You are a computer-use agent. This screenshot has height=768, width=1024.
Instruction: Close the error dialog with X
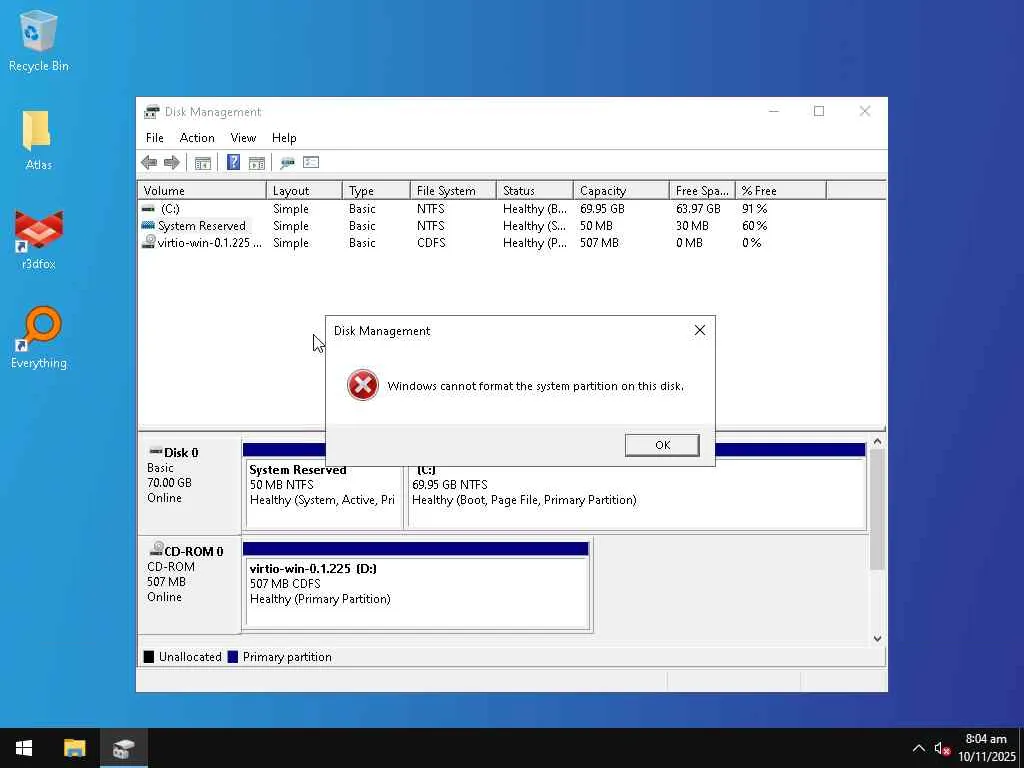click(x=699, y=330)
